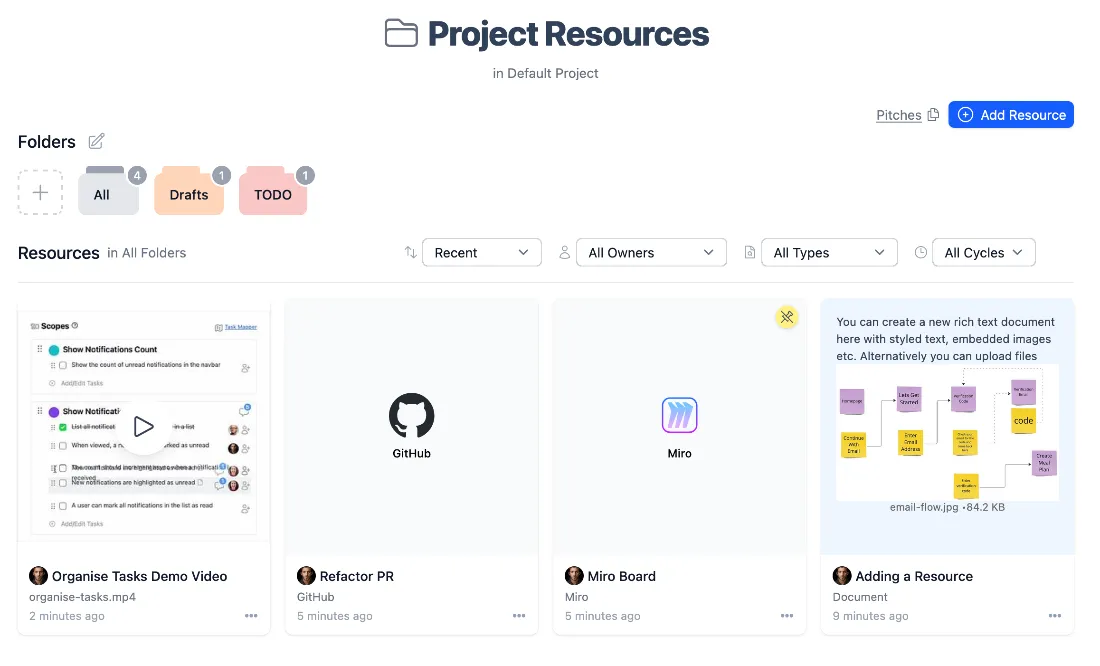The image size is (1100, 666).
Task: Play the Organise Tasks demo video
Action: coord(144,426)
